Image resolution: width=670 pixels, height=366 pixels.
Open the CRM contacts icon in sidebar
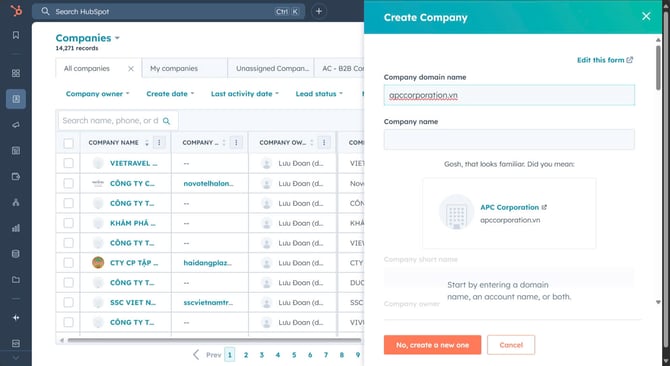[16, 99]
